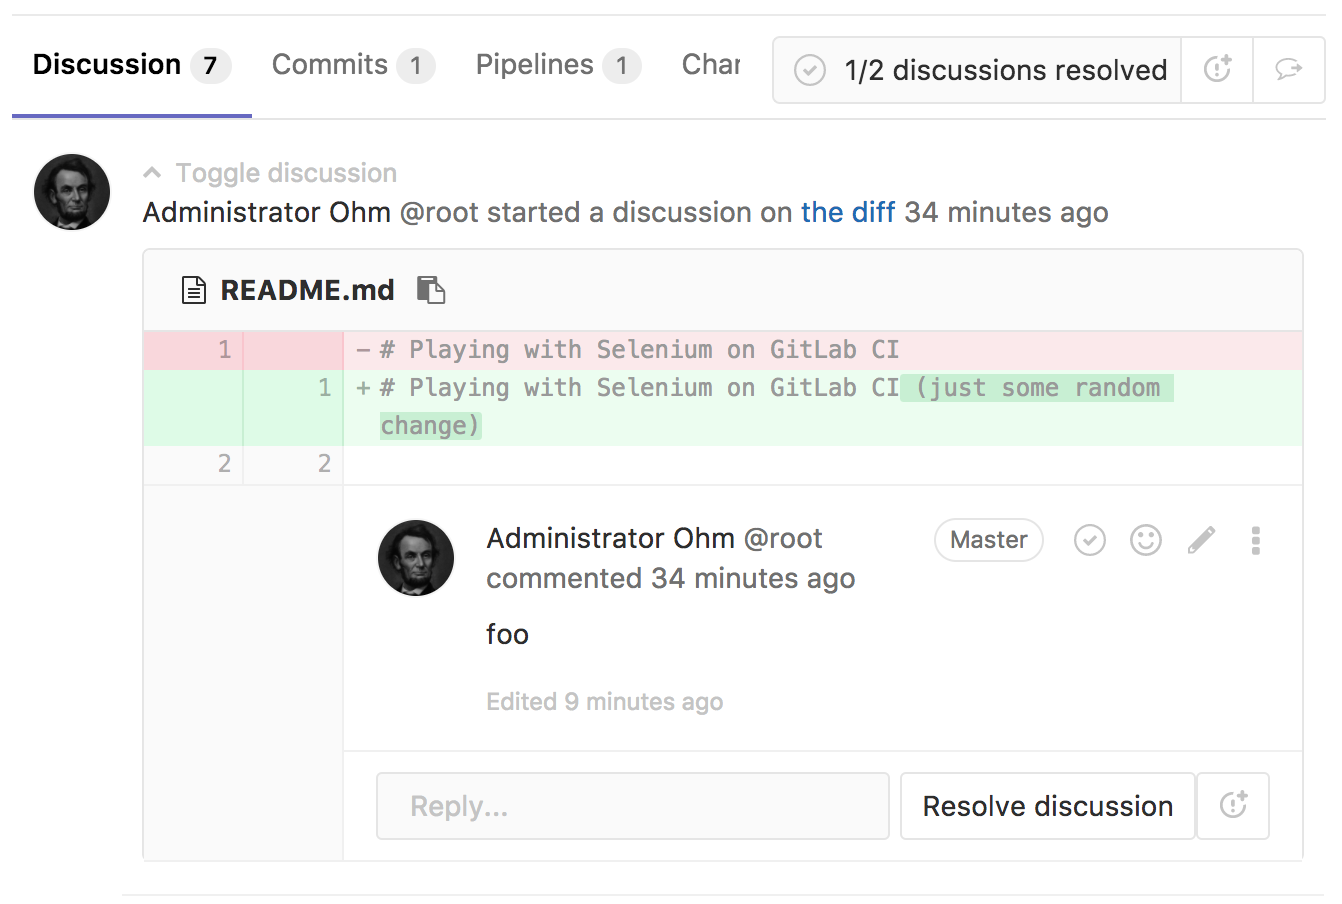Click README.md file document icon
Image resolution: width=1342 pixels, height=904 pixels.
click(x=193, y=290)
